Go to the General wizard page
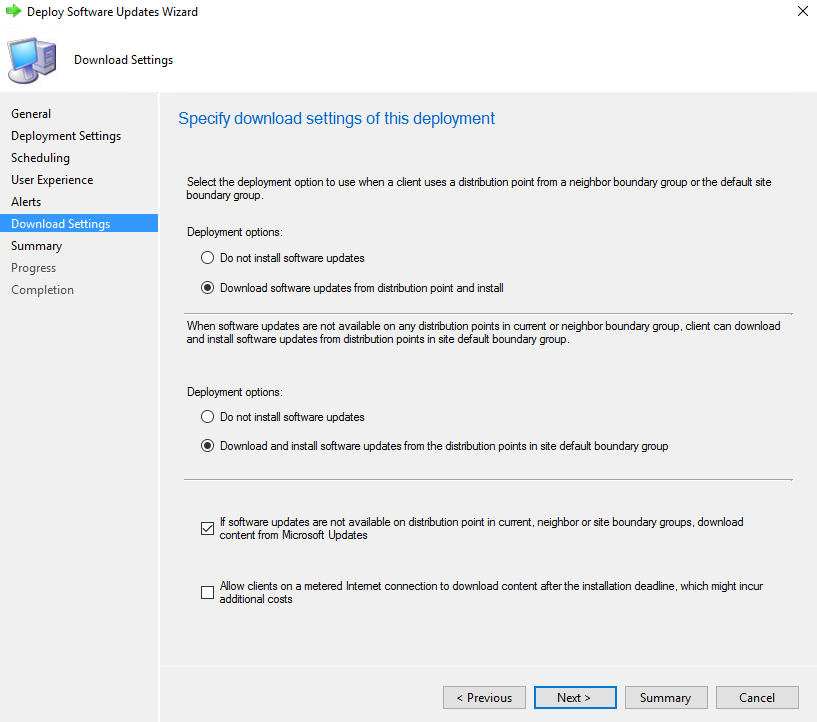Viewport: 817px width, 722px height. [31, 114]
